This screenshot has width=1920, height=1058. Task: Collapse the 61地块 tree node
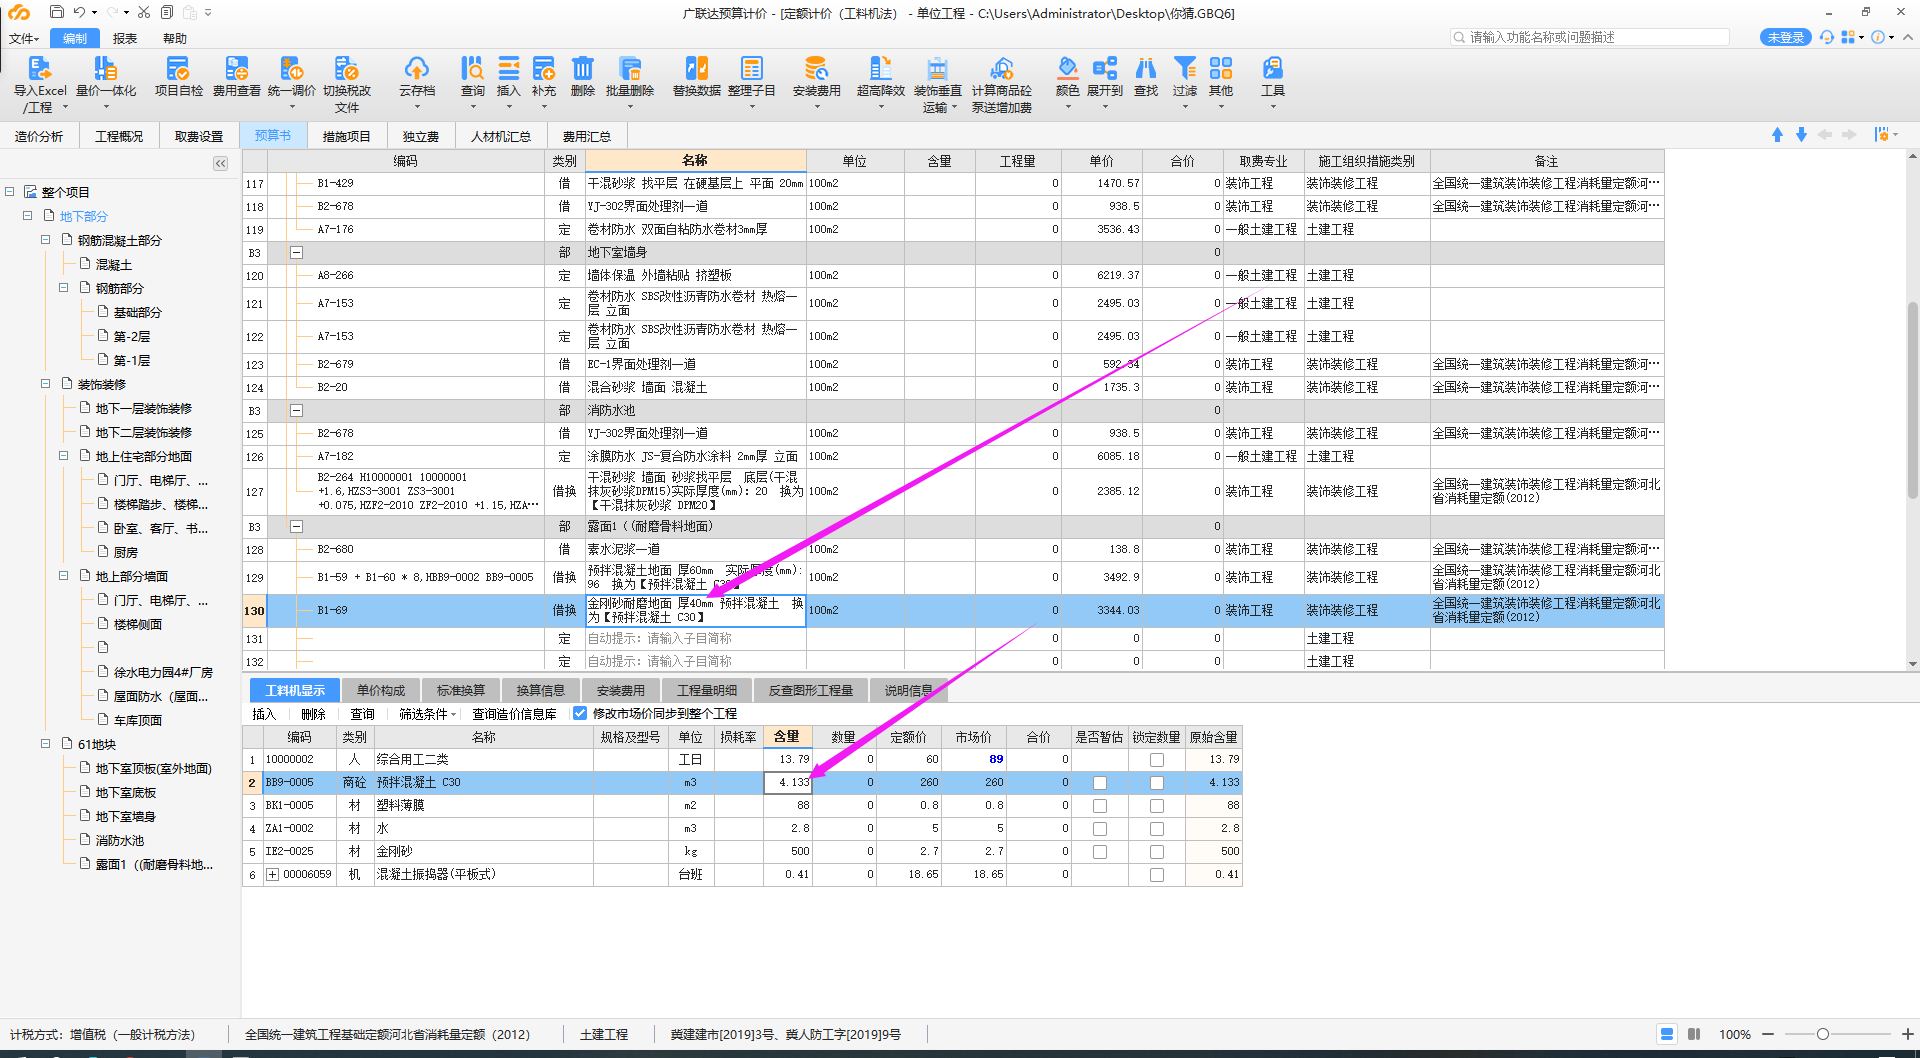click(46, 743)
